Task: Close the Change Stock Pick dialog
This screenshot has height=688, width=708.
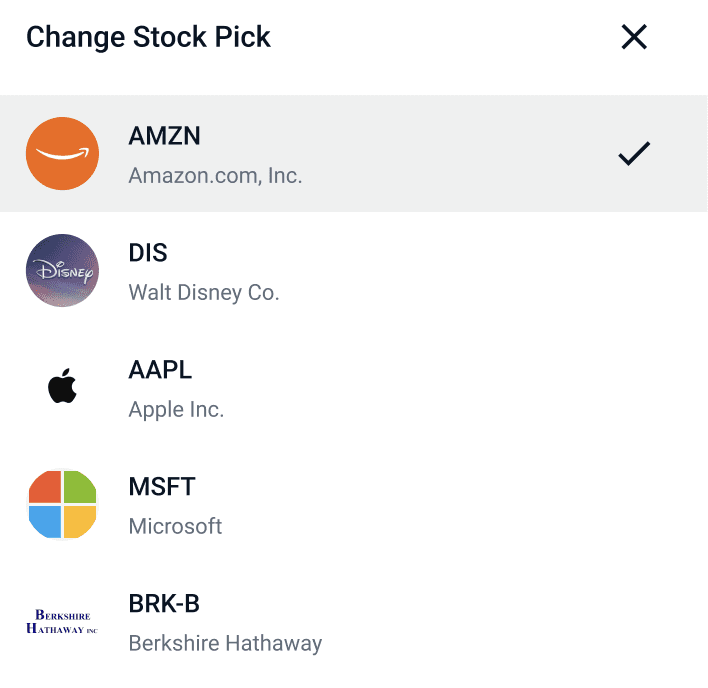Action: pos(634,37)
